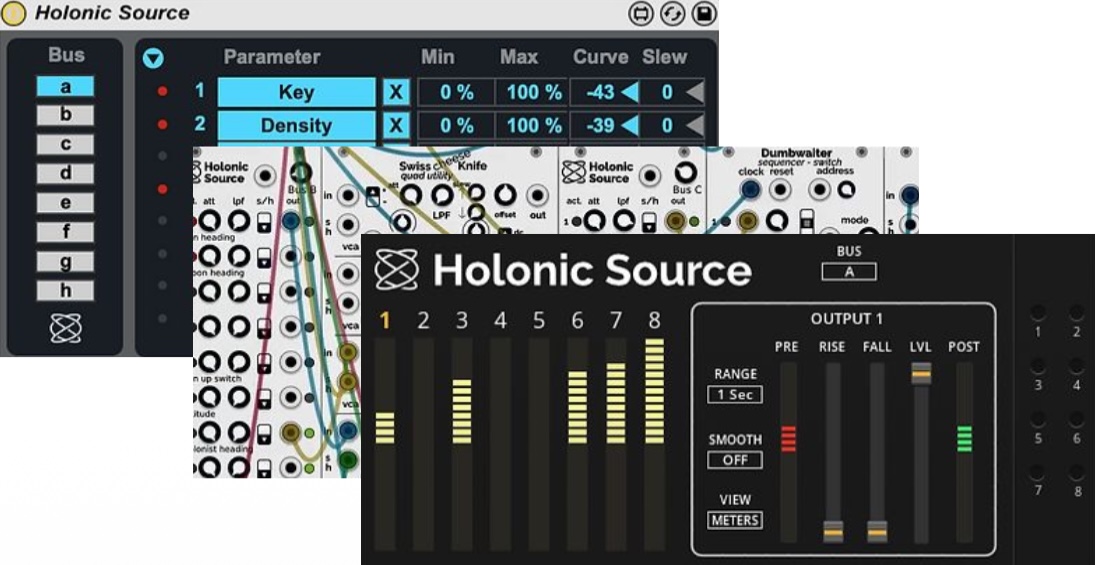Screen dimensions: 1096x565
Task: Click the Bus C selector knob
Action: pos(686,173)
